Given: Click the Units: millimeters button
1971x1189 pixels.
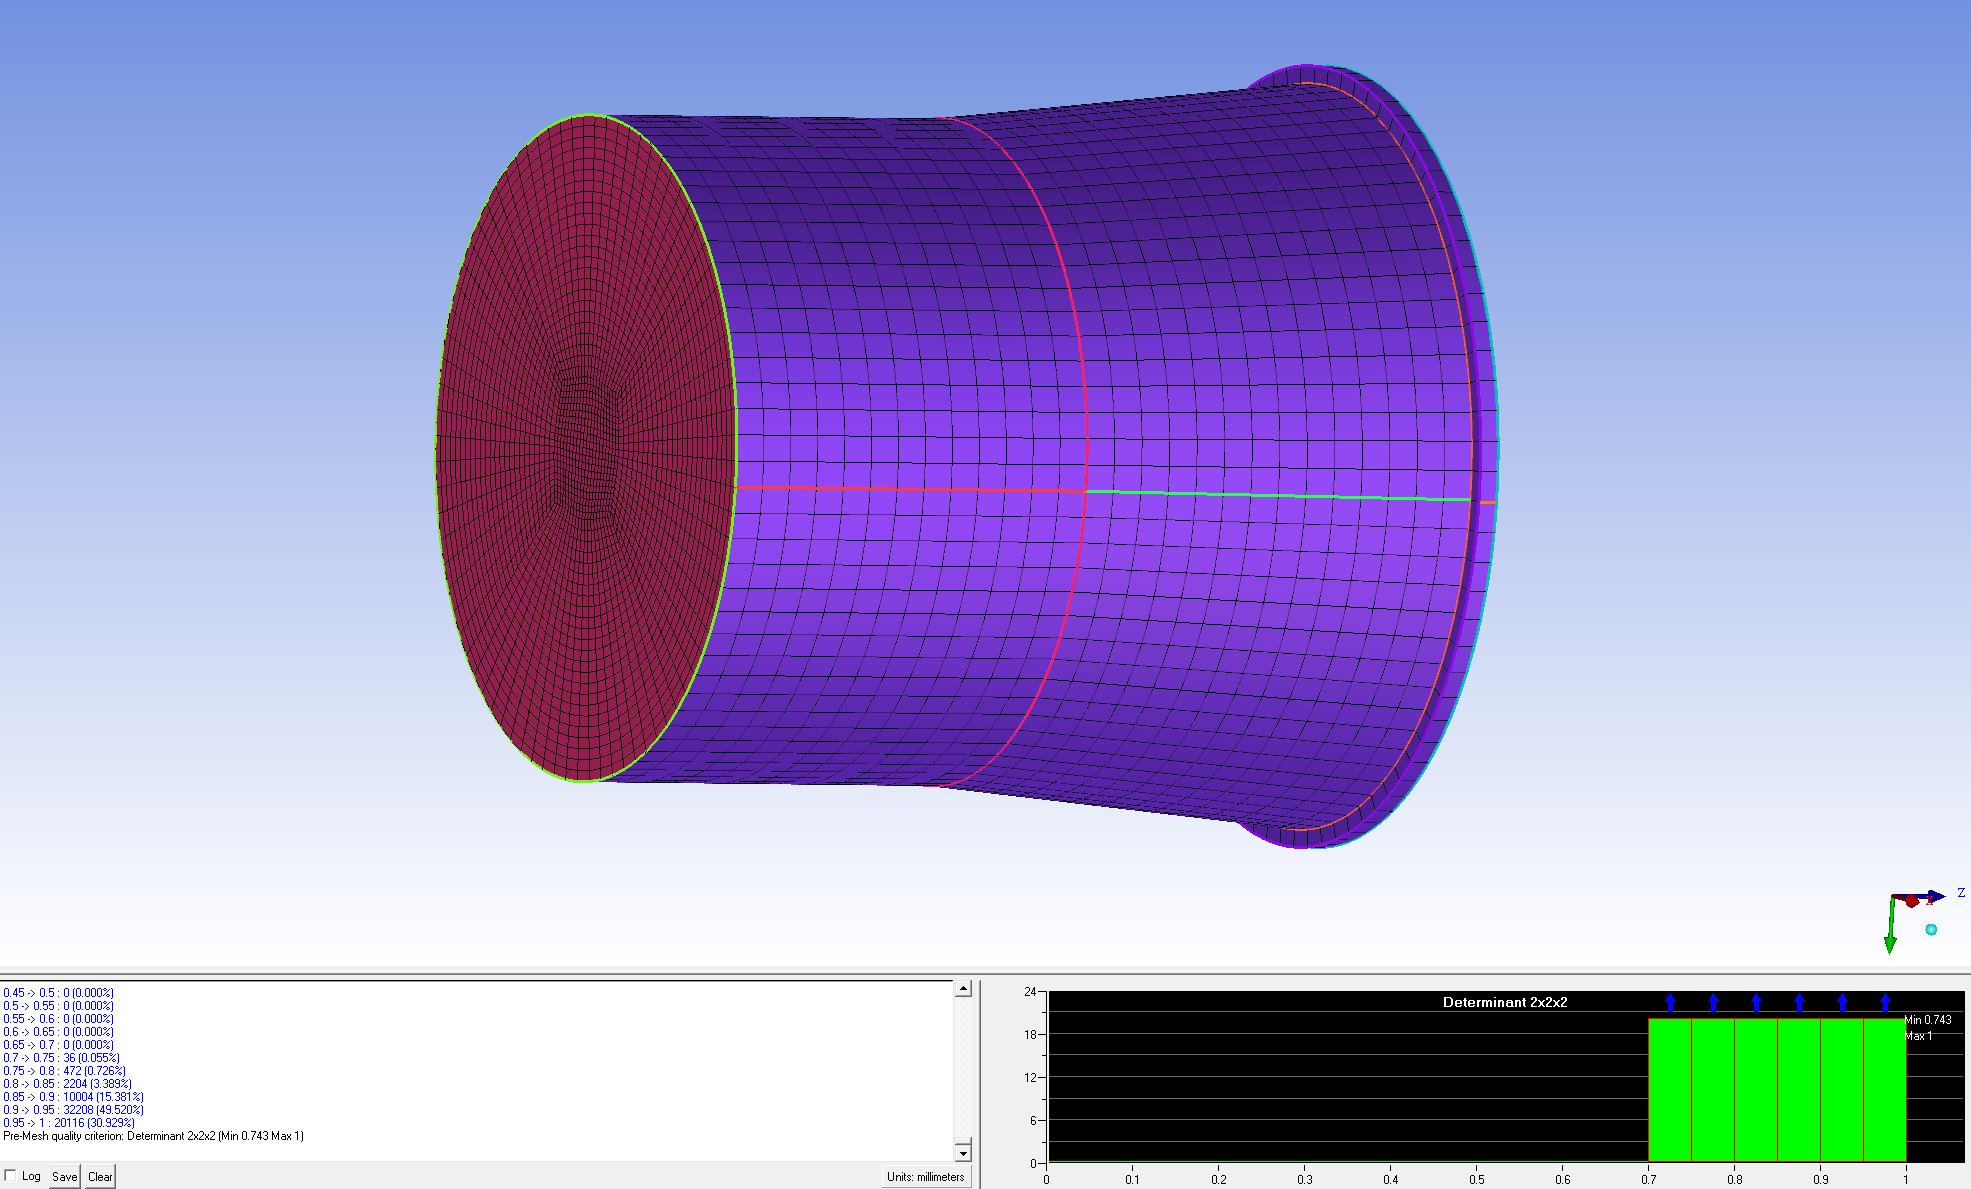Looking at the screenshot, I should 926,1176.
